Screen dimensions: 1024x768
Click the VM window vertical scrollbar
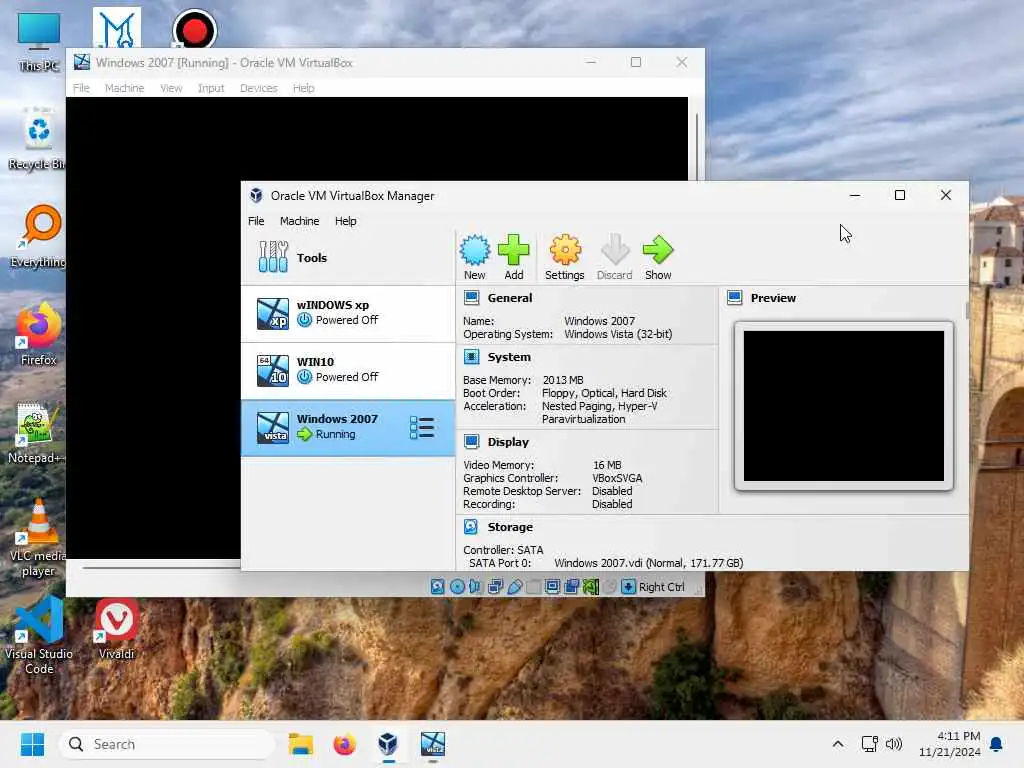click(696, 147)
